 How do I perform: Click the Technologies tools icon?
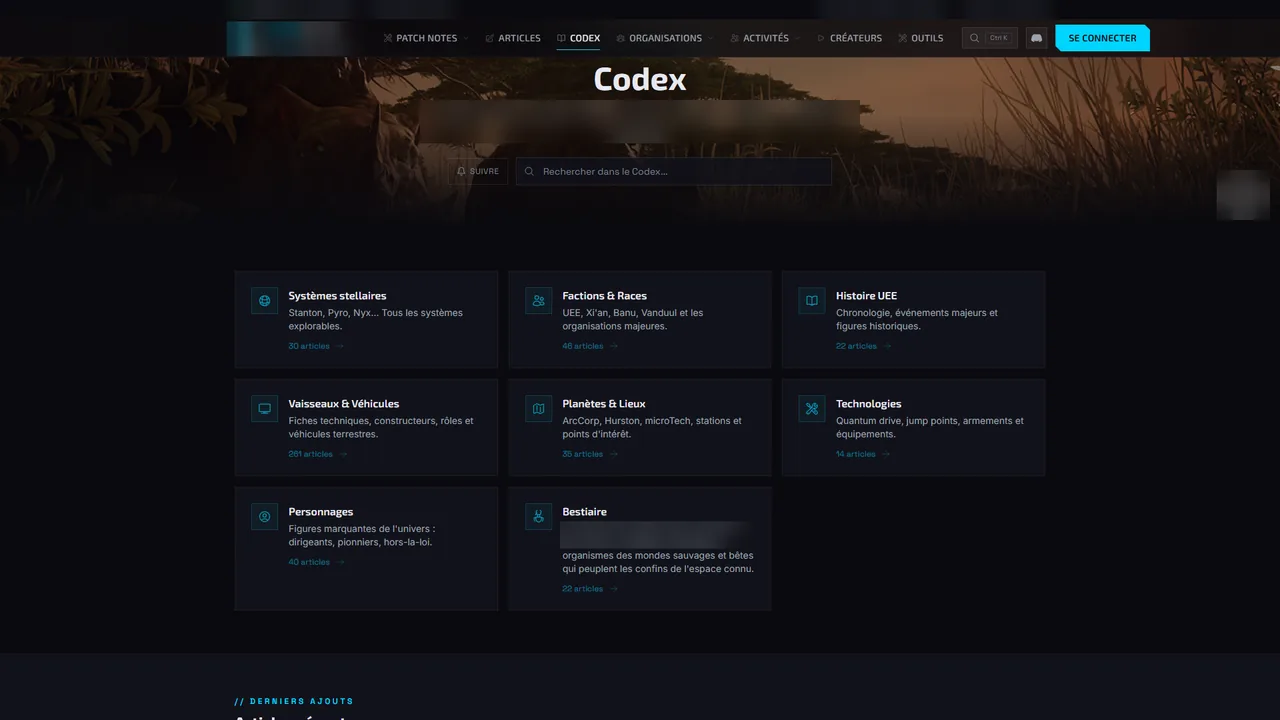812,408
